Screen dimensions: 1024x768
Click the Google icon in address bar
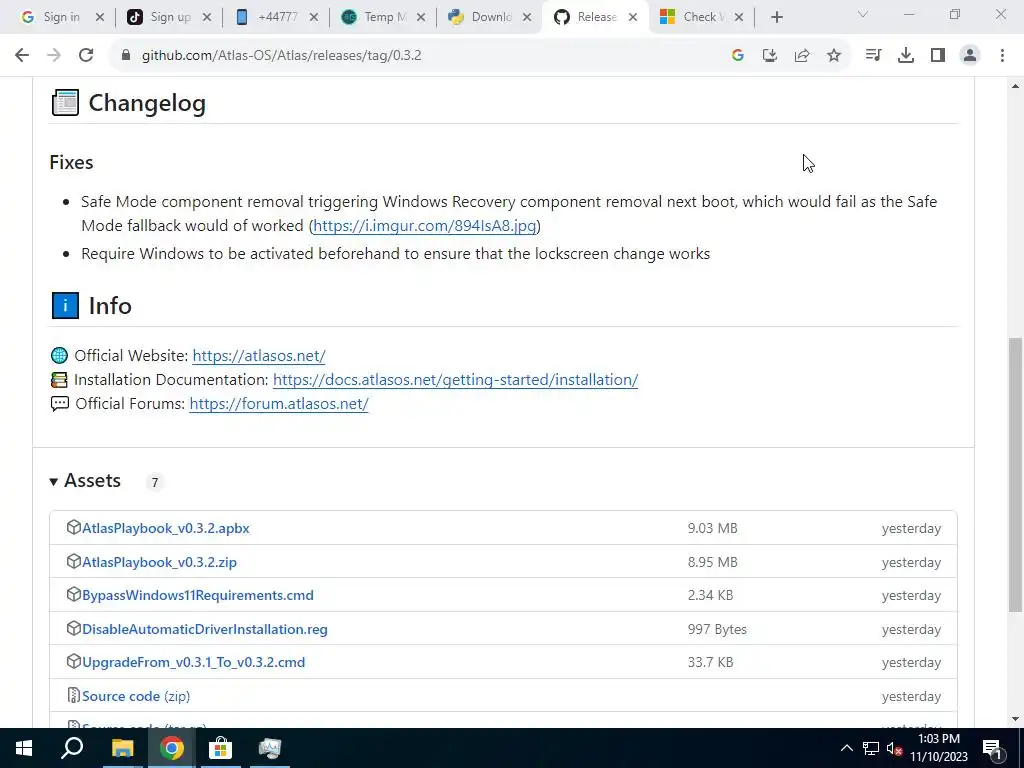click(738, 56)
